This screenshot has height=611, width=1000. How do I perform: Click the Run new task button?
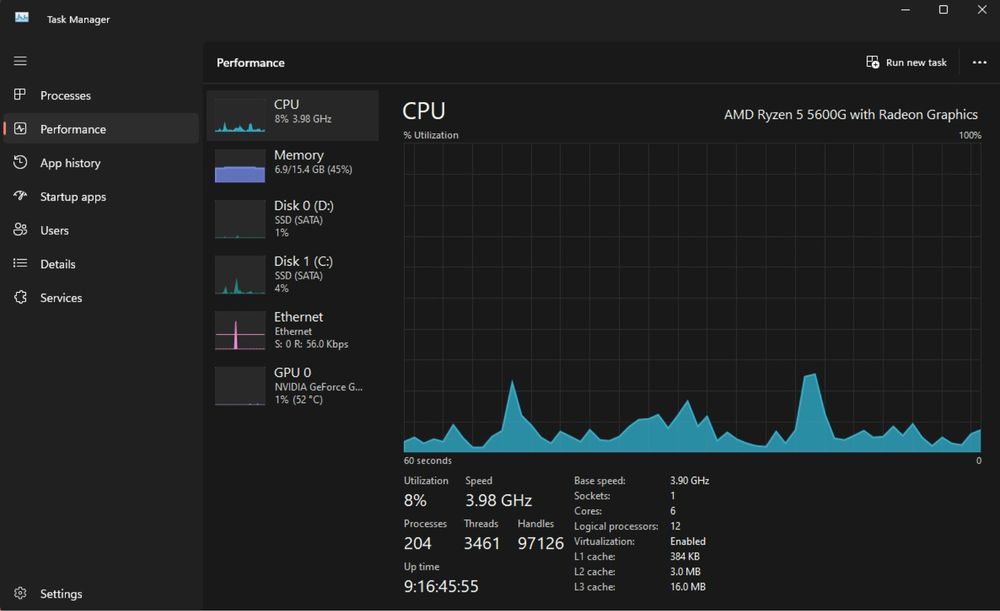point(906,63)
